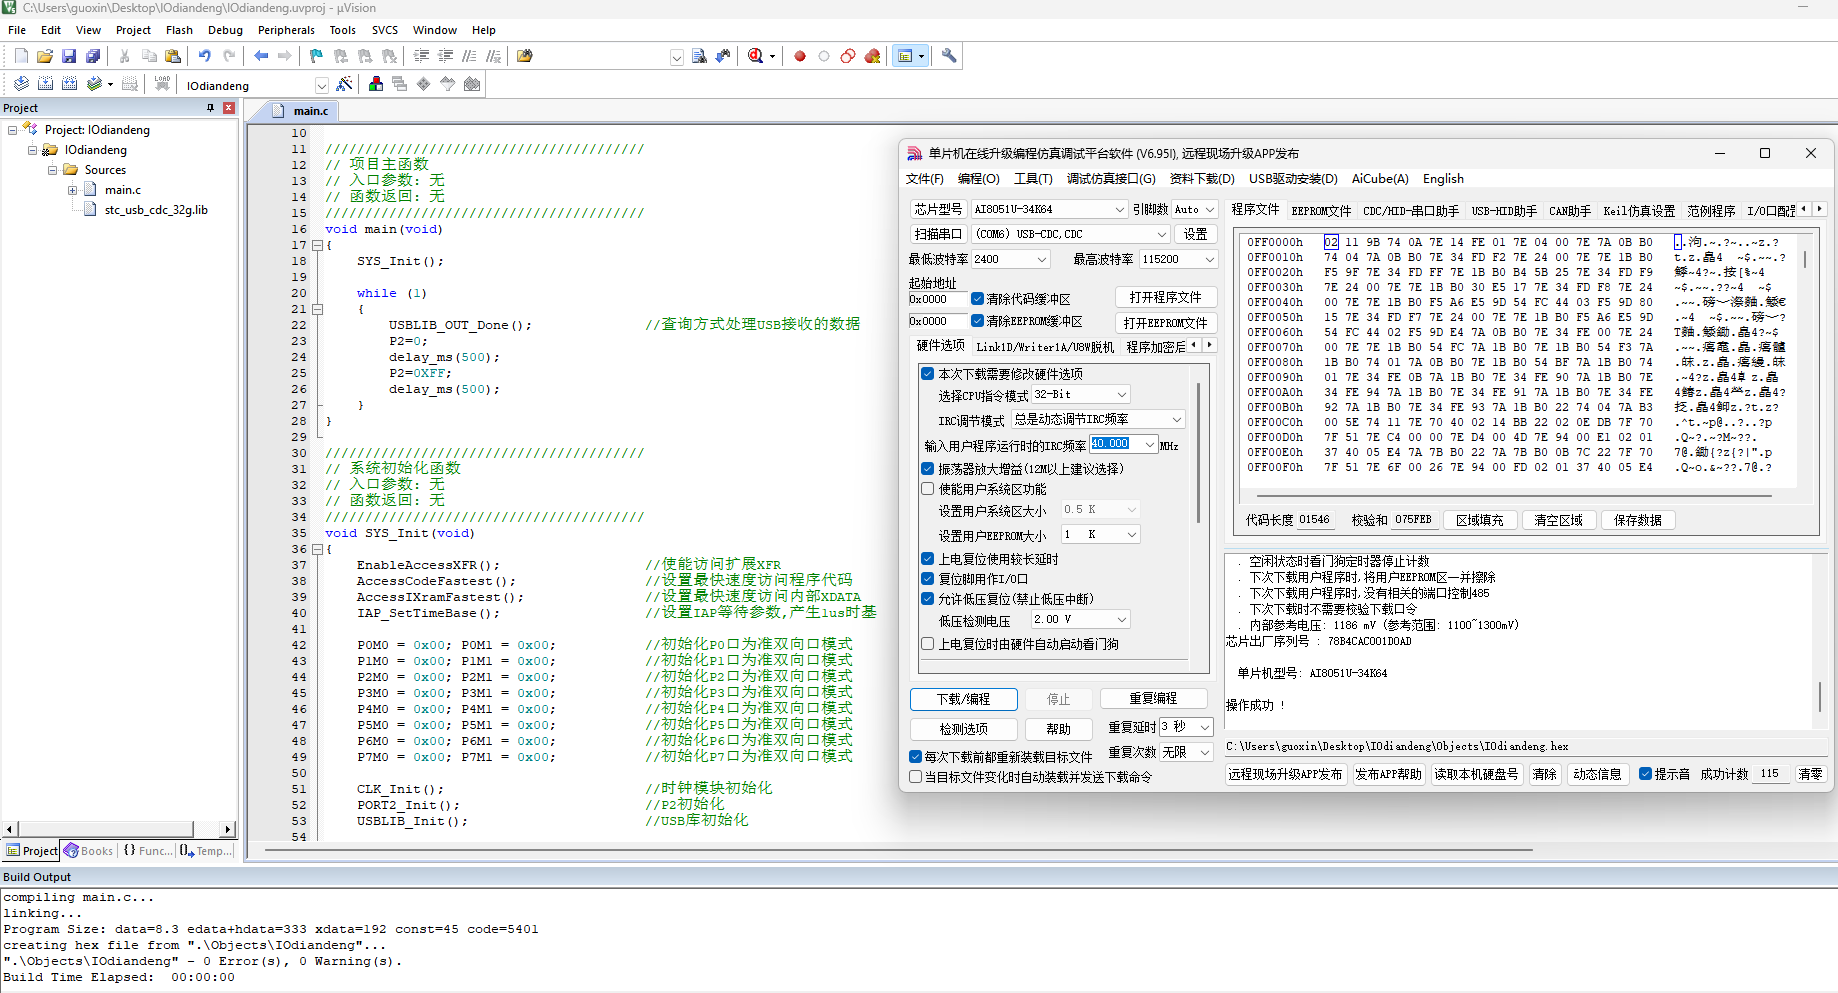Click the Undo arrow icon
The image size is (1838, 993).
click(205, 56)
